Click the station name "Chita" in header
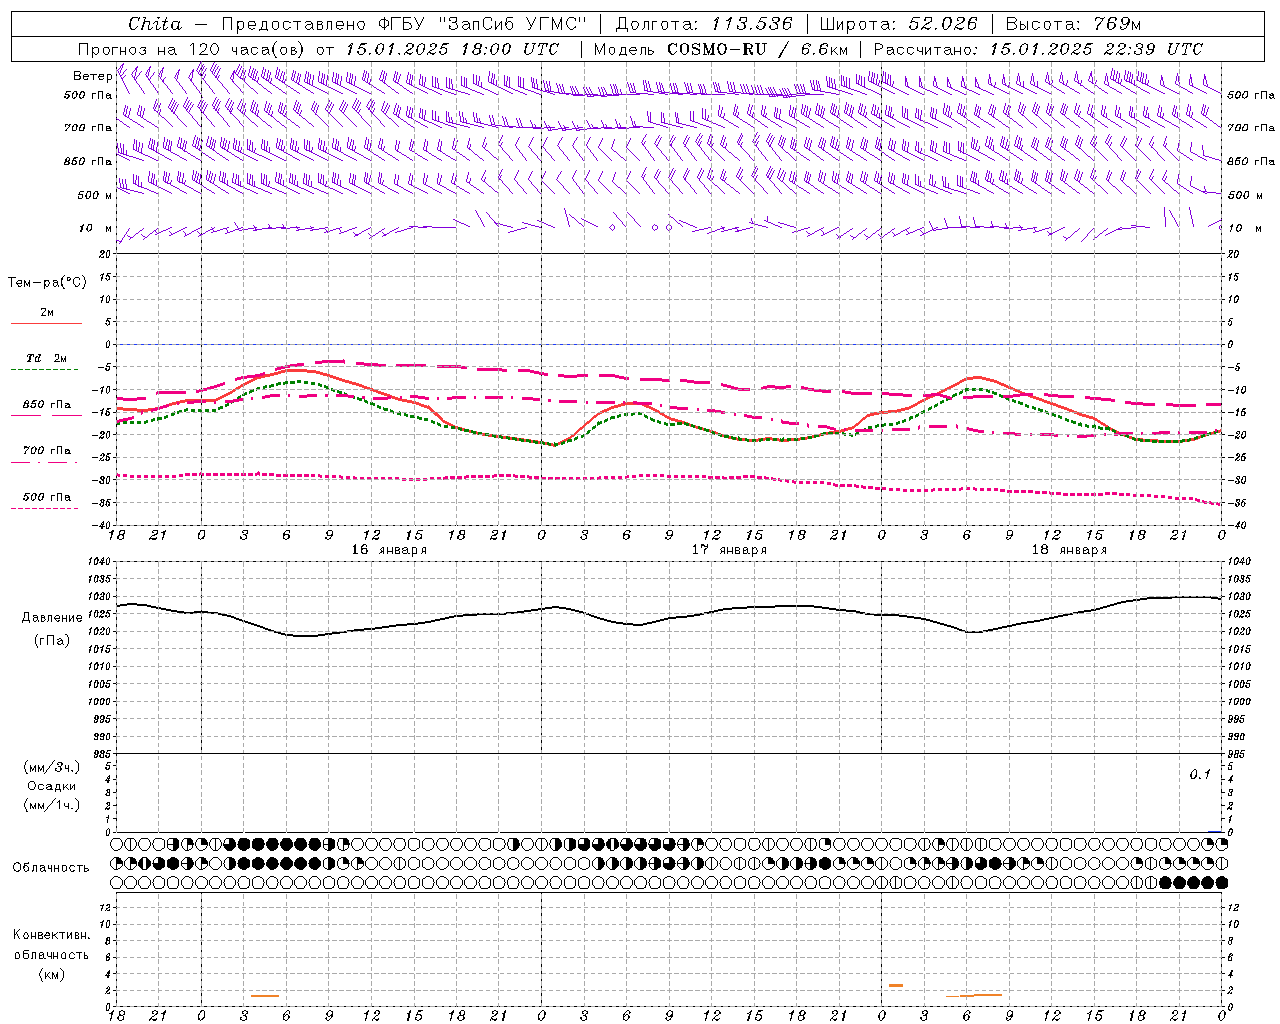 pos(155,24)
